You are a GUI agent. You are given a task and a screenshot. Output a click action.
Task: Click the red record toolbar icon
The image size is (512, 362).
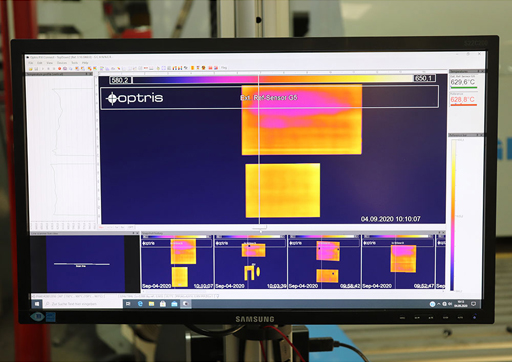[60, 68]
